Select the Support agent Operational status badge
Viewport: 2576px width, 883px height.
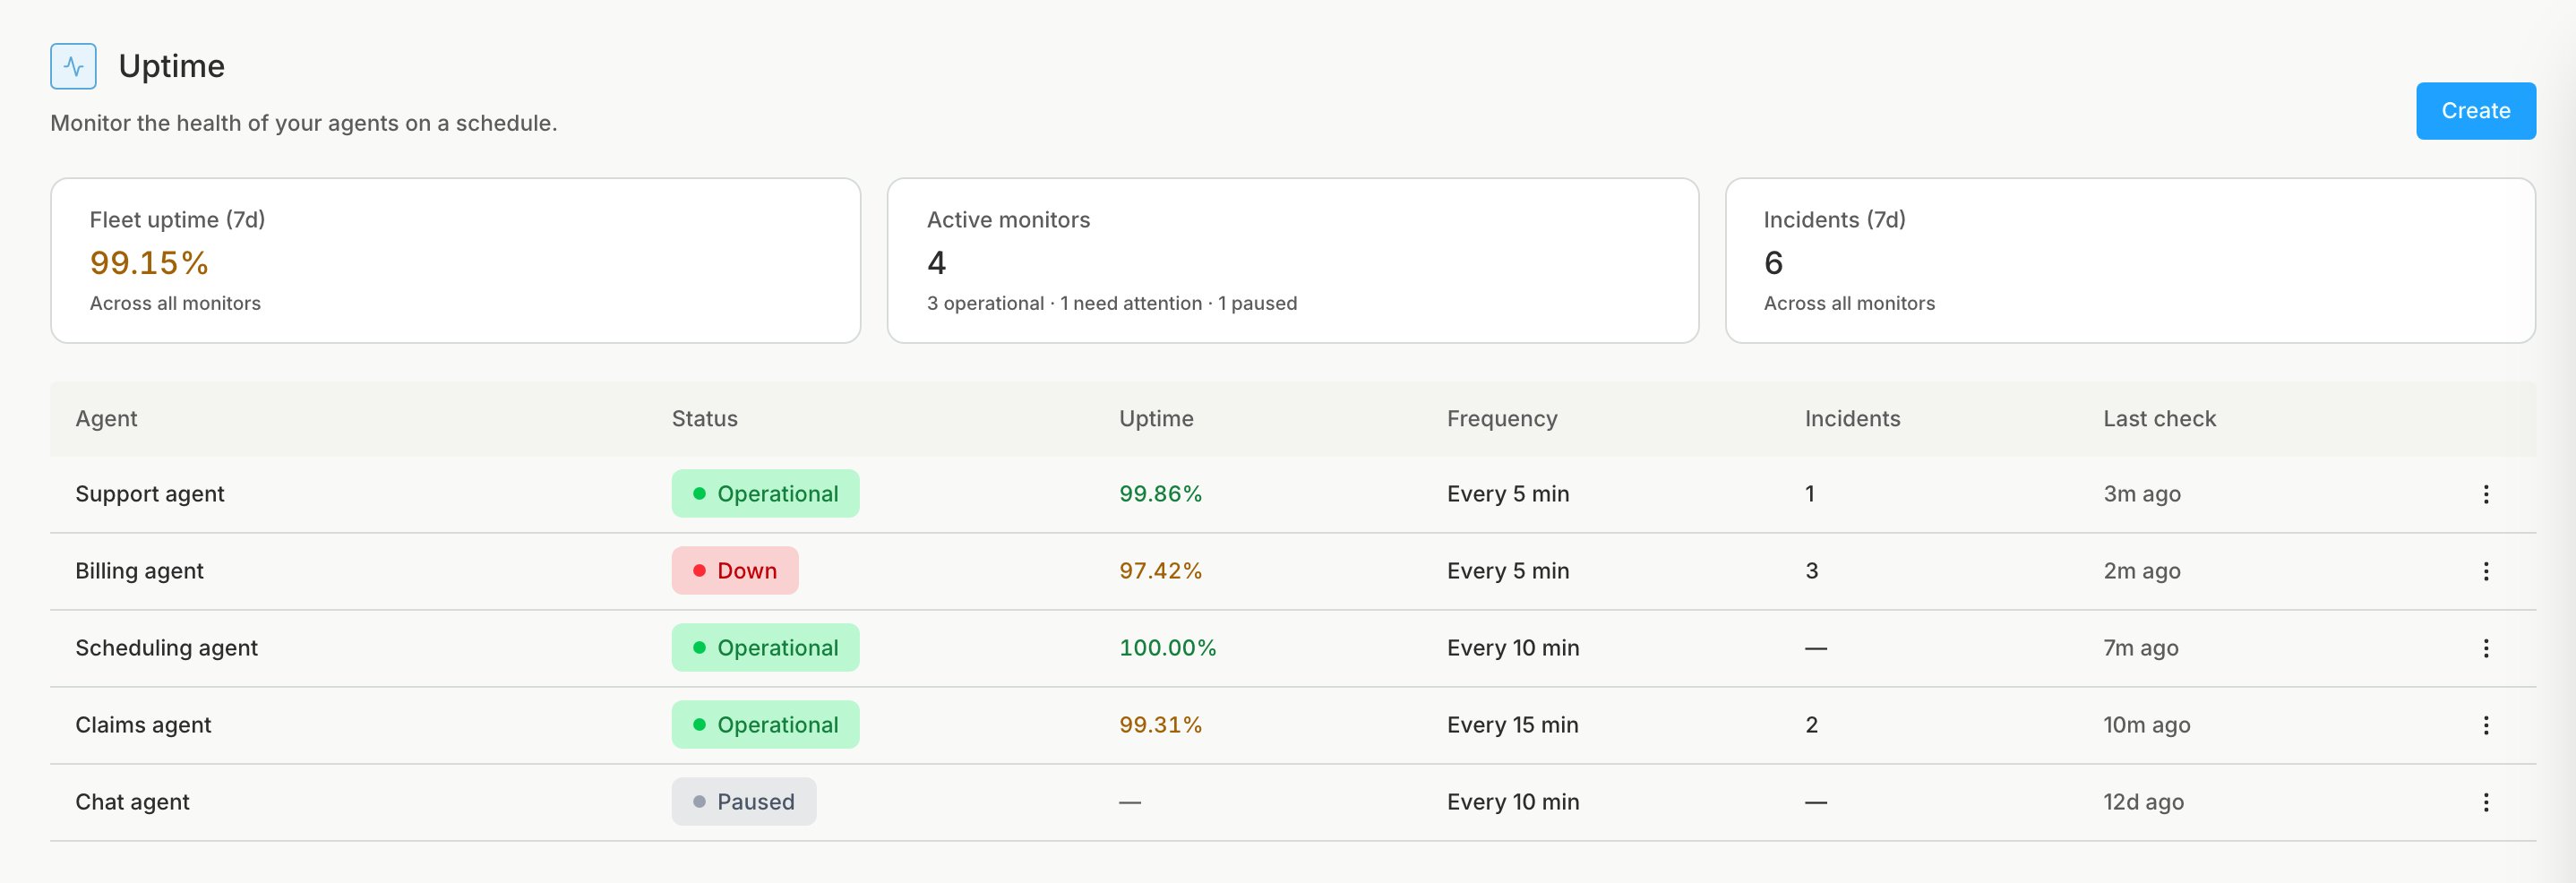pos(765,494)
